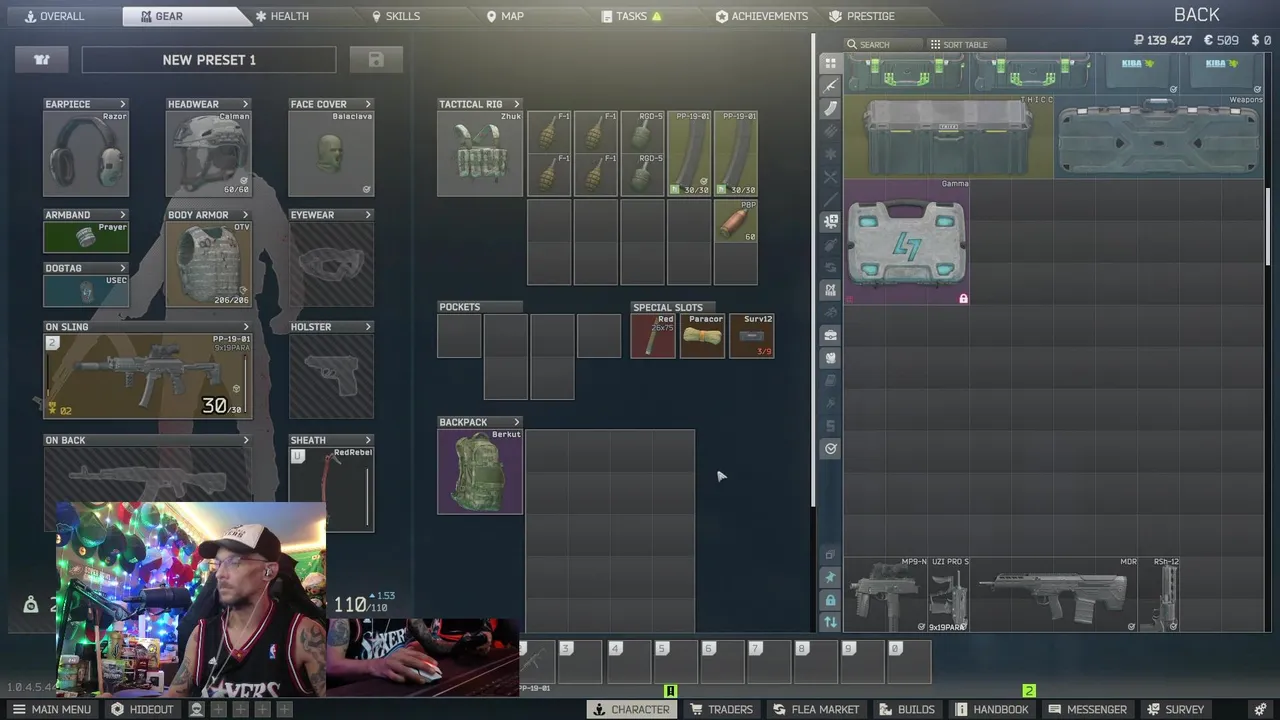This screenshot has width=1280, height=720.
Task: Select the PBP ammo stack in rig
Action: pos(736,221)
